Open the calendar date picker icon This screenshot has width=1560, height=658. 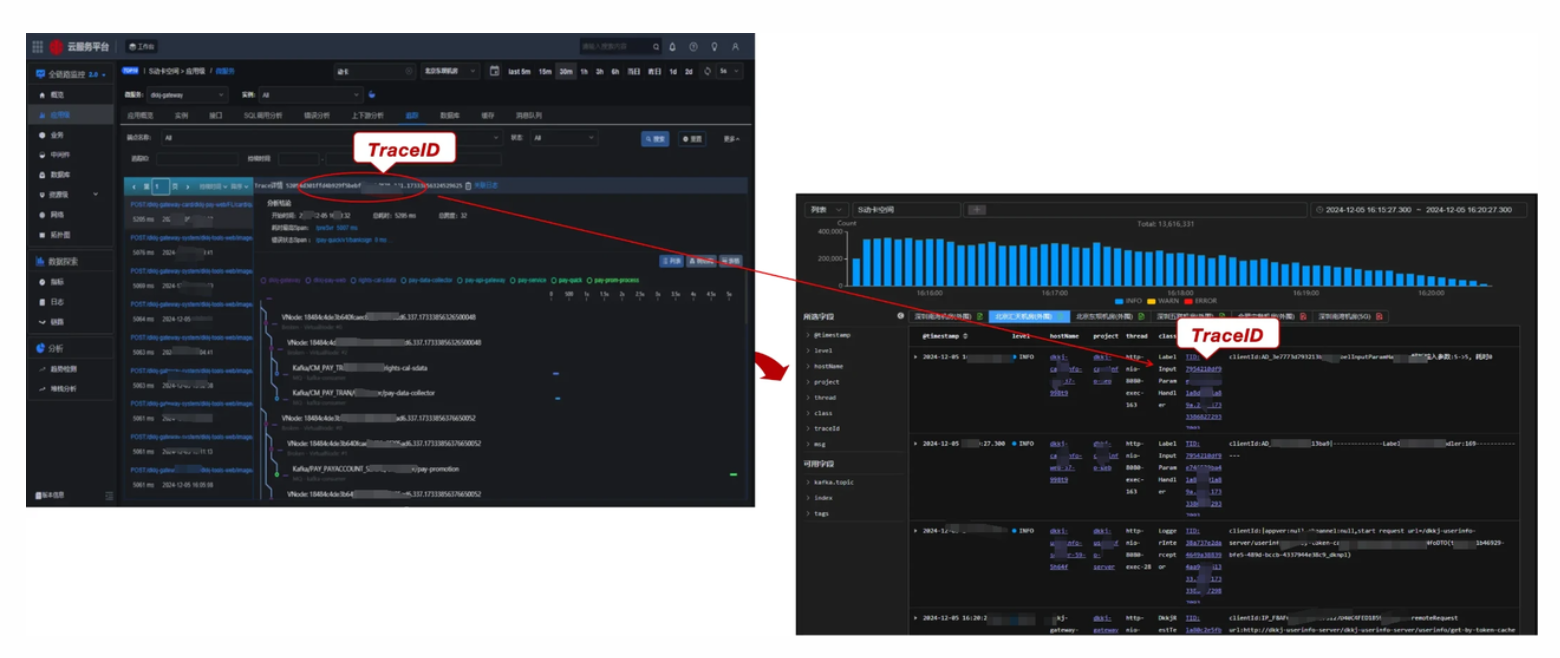tap(494, 71)
